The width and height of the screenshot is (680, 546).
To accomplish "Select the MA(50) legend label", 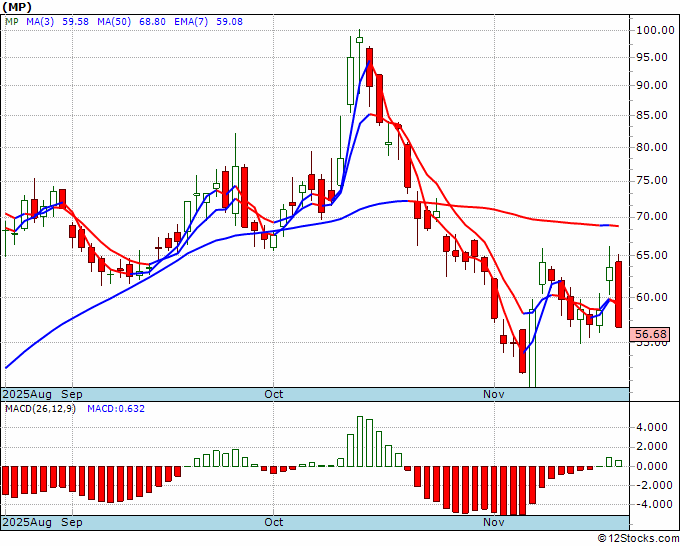I will tap(114, 22).
